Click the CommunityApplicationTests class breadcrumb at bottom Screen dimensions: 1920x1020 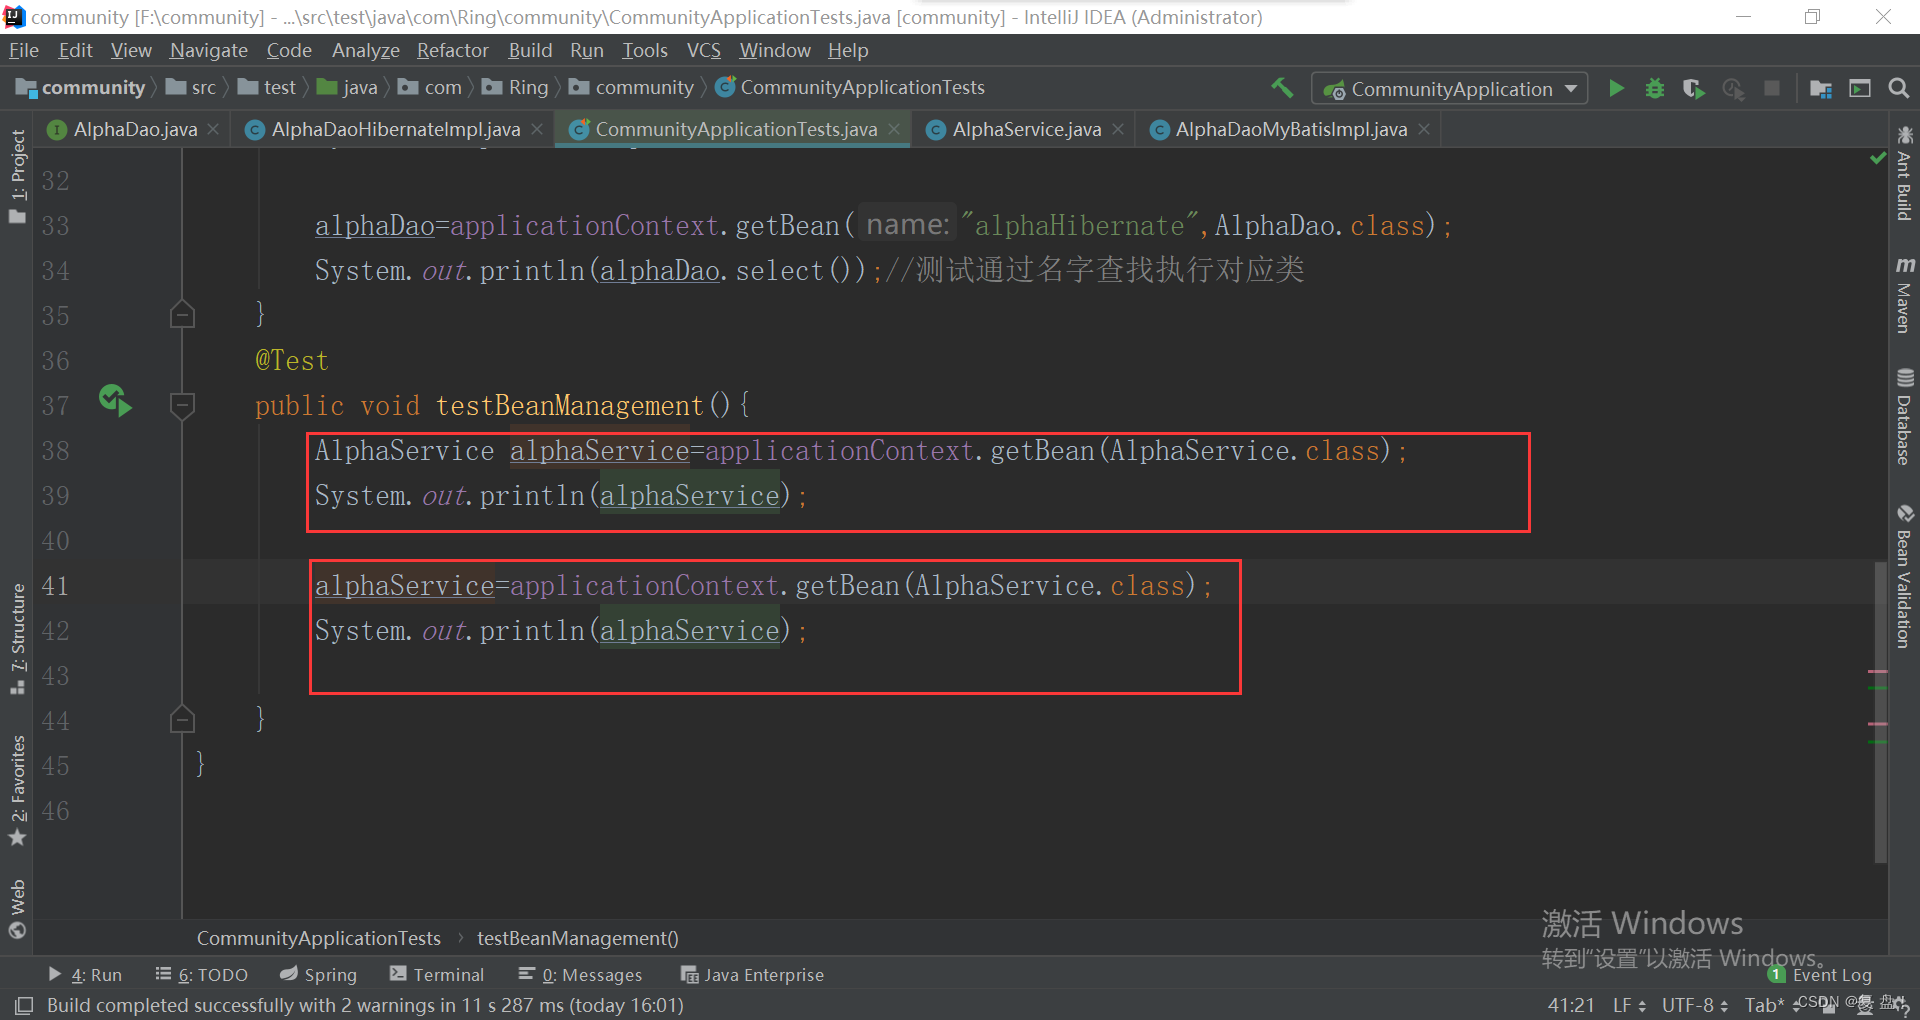pos(318,938)
